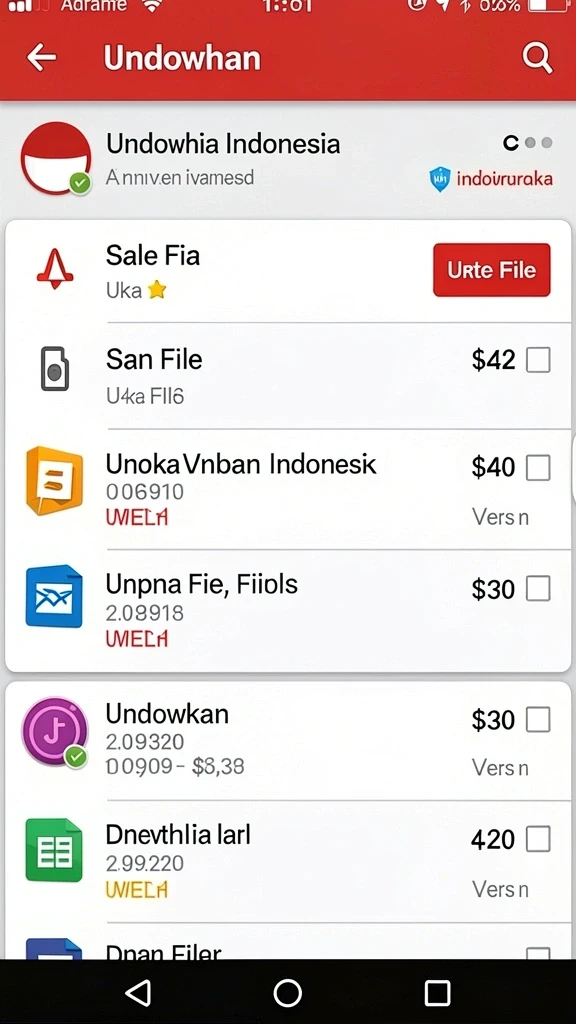This screenshot has width=576, height=1024.
Task: Tap the recent apps square button
Action: coord(437,993)
